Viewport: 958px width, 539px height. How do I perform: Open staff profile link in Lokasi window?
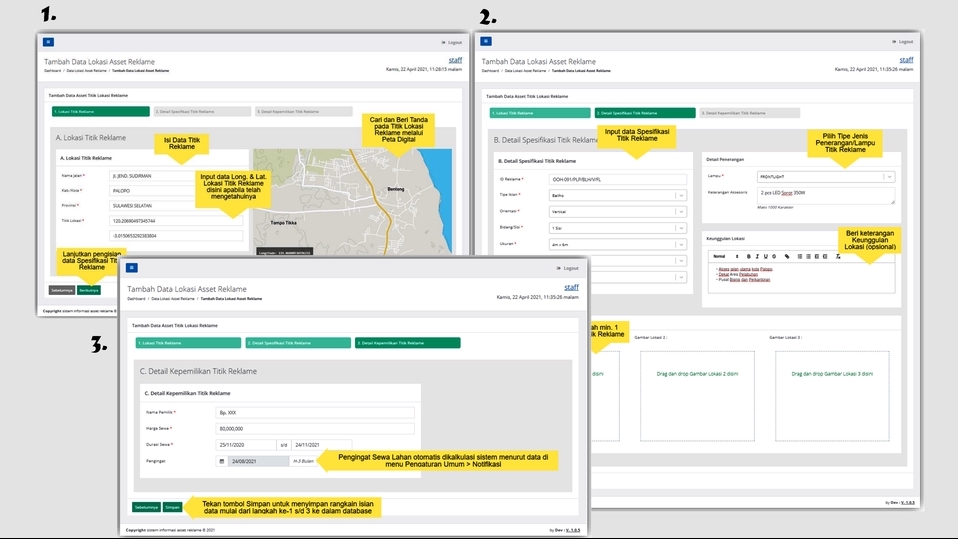coord(455,60)
